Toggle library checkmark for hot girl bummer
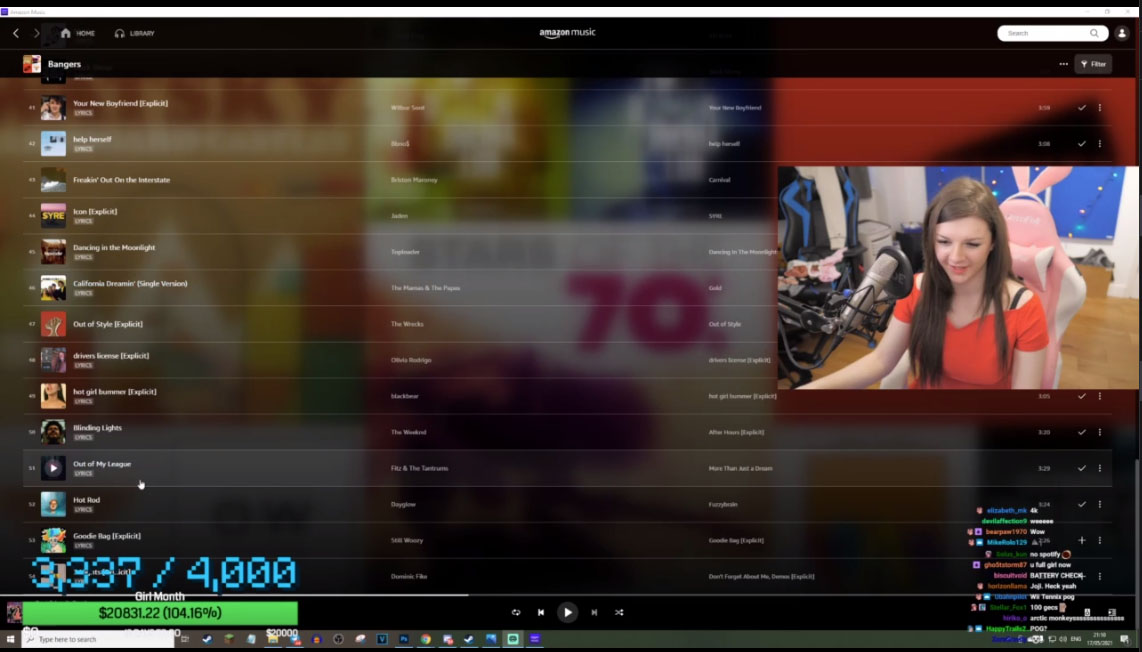 tap(1082, 396)
